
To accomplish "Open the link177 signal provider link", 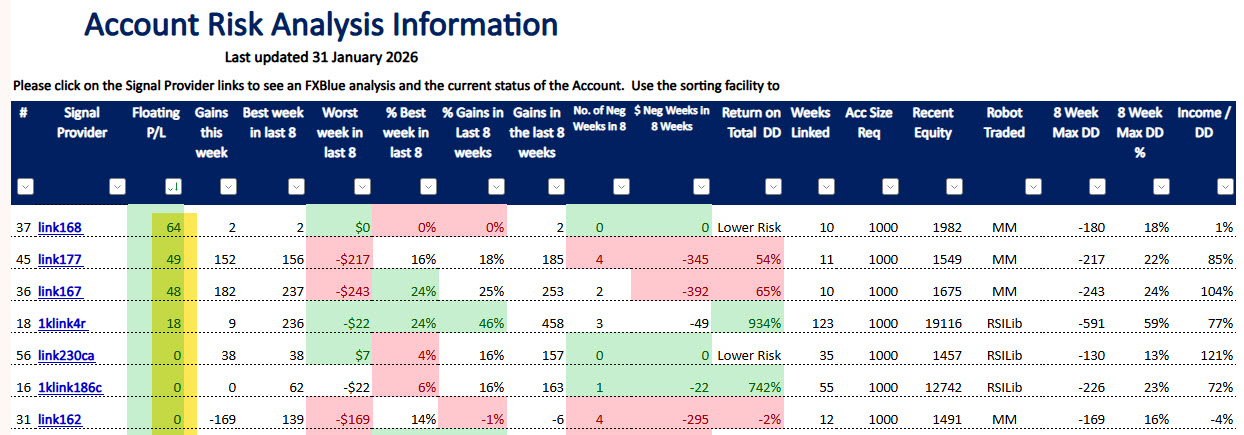I will (59, 260).
